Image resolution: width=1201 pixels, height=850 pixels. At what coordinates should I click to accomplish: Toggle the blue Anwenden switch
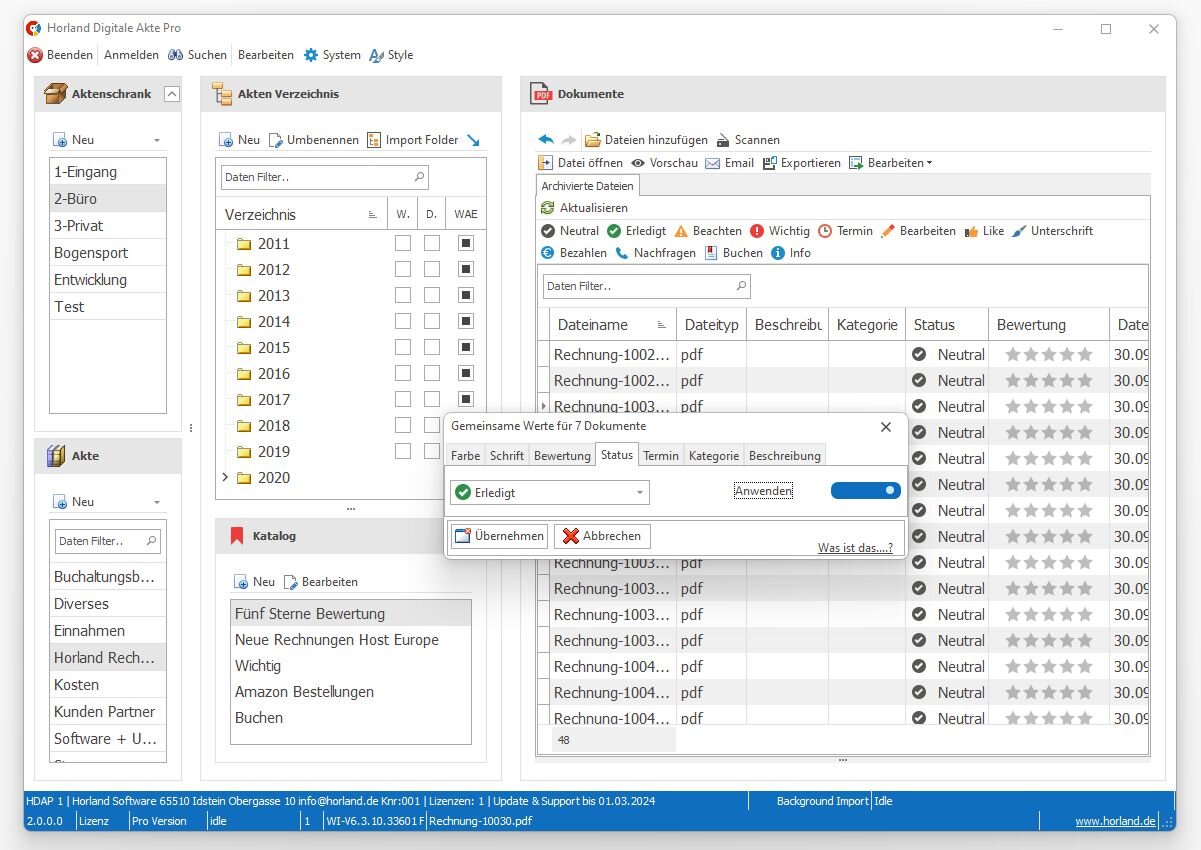pos(866,491)
